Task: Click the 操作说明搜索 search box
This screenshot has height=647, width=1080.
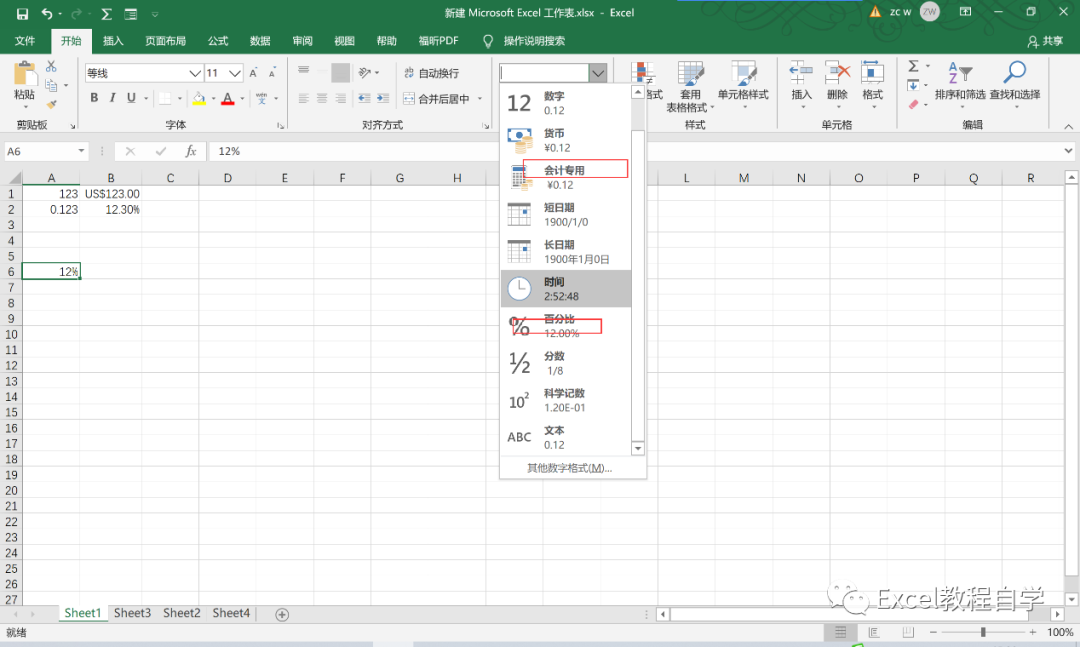Action: click(x=534, y=41)
